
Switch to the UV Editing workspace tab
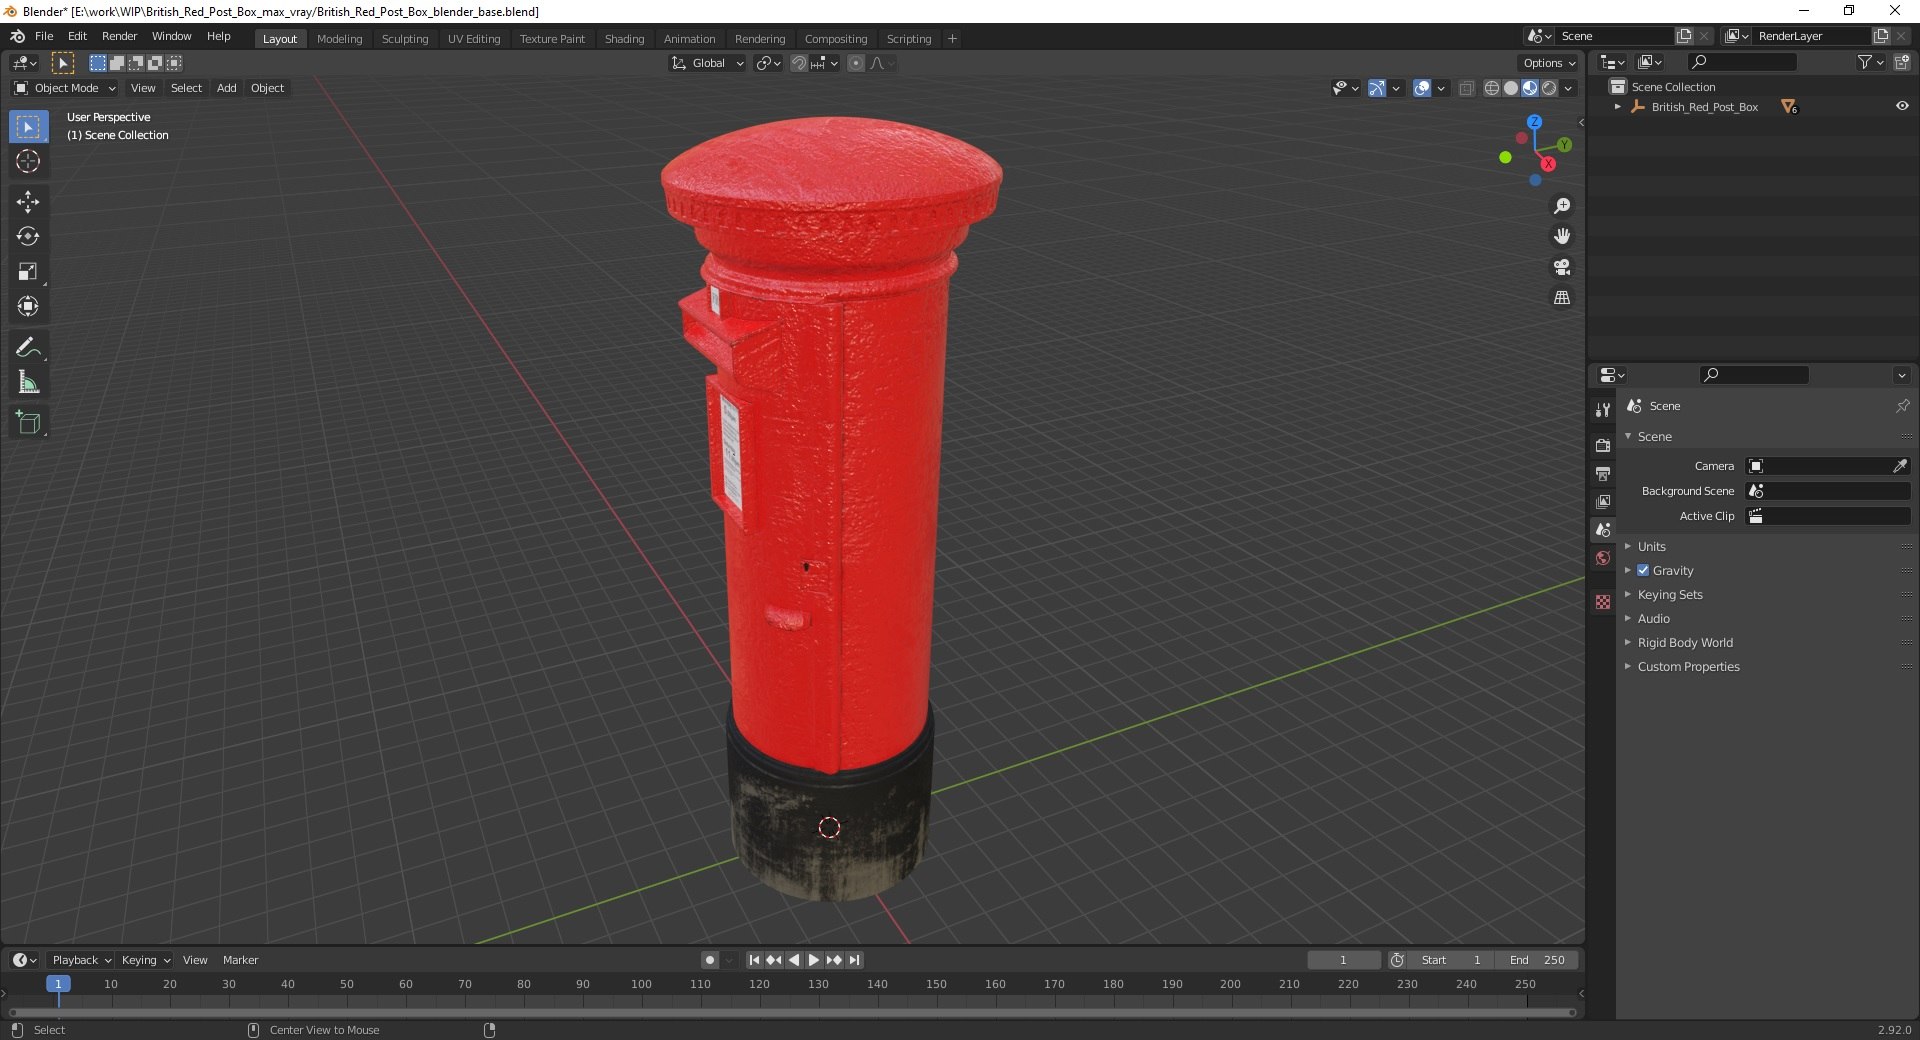coord(474,39)
